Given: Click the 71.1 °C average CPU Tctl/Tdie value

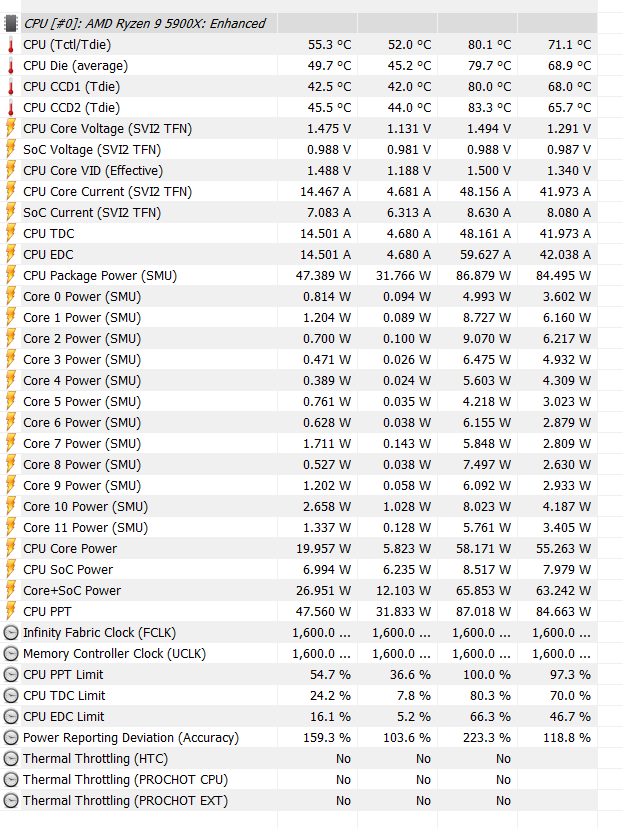Looking at the screenshot, I should point(569,45).
